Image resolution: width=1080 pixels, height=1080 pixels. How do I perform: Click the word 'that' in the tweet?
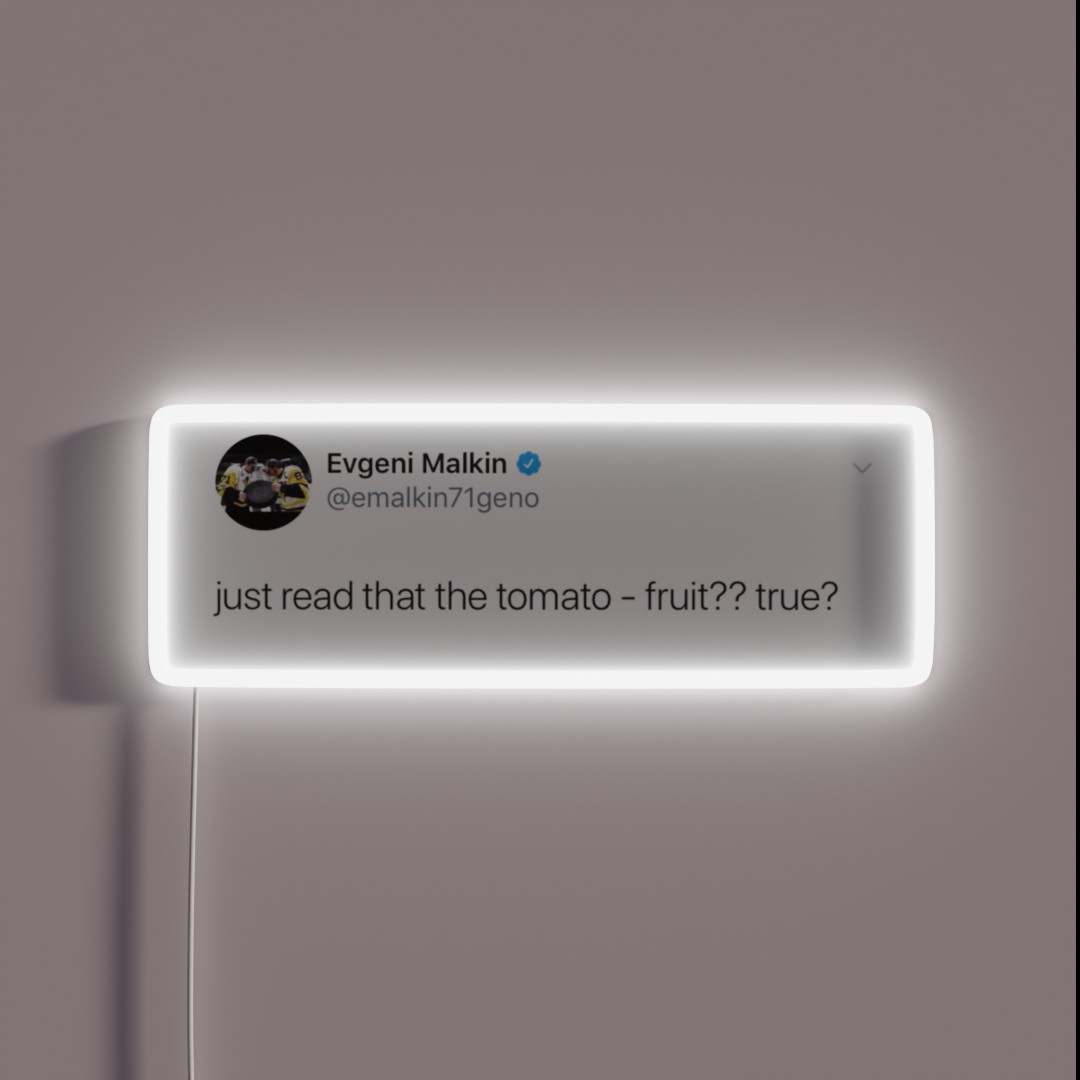(x=393, y=596)
